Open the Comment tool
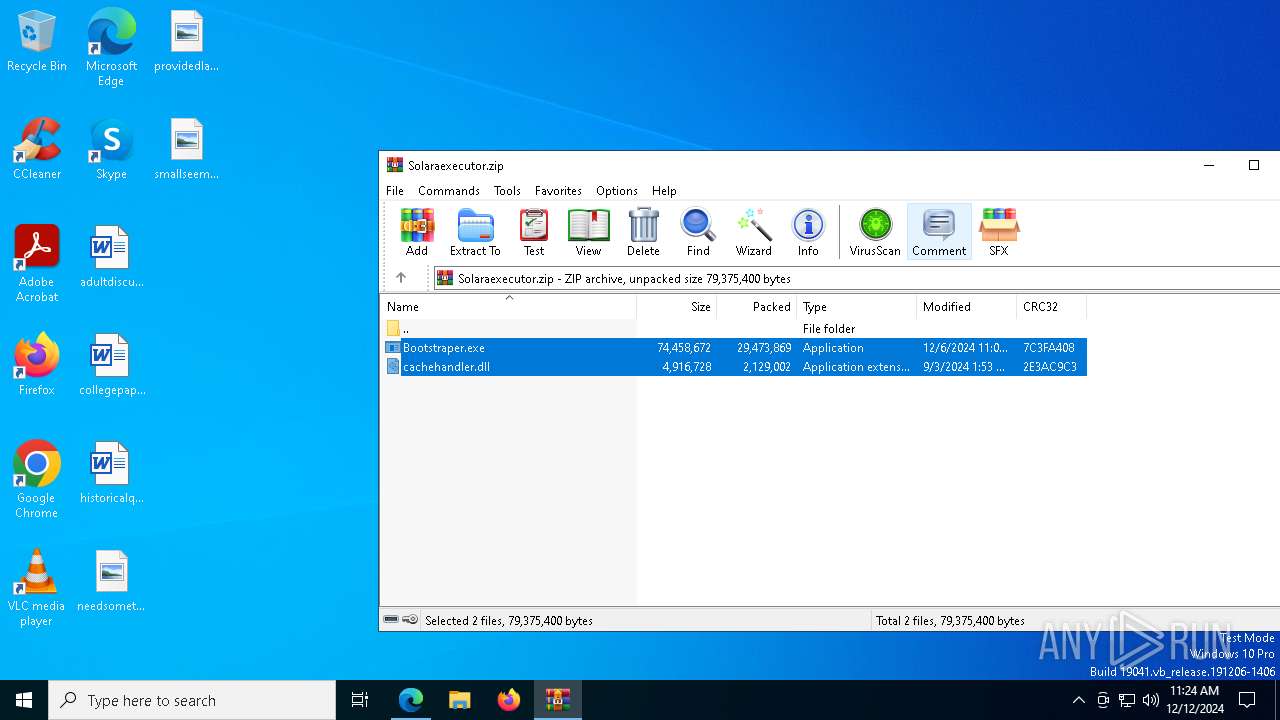This screenshot has height=720, width=1280. (x=939, y=232)
